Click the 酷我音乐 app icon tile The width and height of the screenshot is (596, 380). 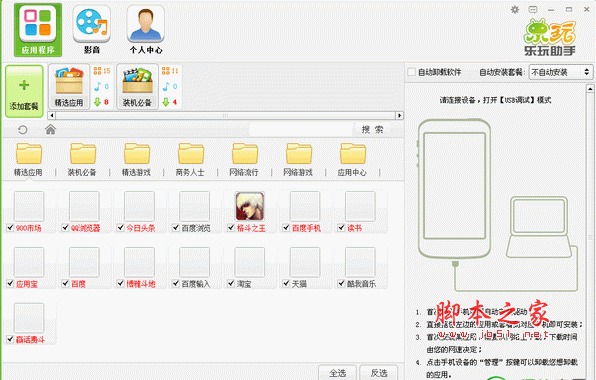[x=360, y=262]
